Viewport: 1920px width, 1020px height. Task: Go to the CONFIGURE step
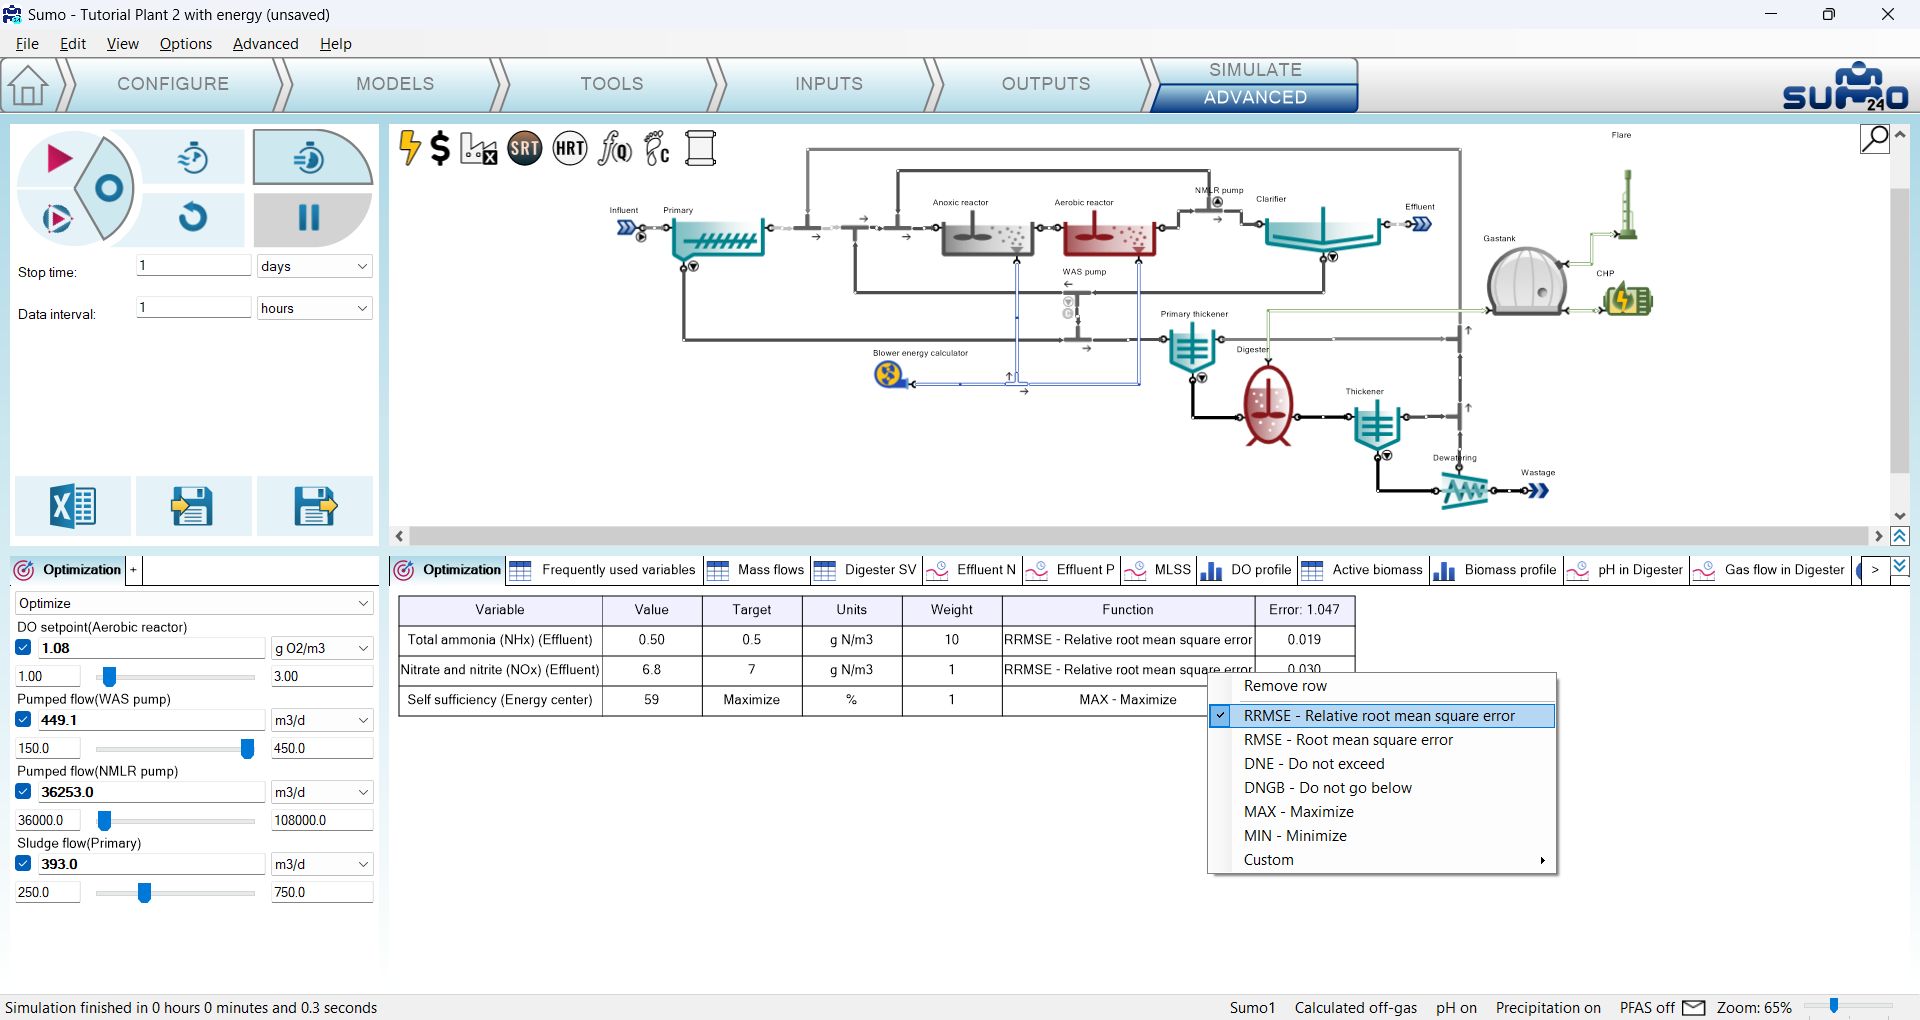[173, 84]
